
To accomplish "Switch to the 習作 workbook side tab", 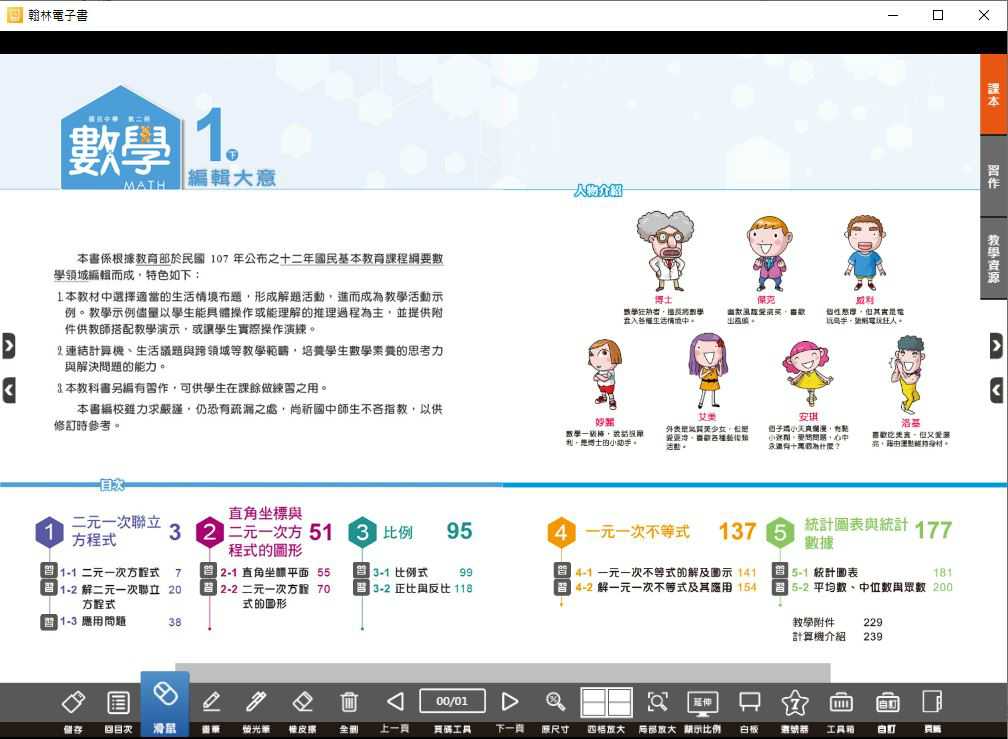I will [x=994, y=176].
